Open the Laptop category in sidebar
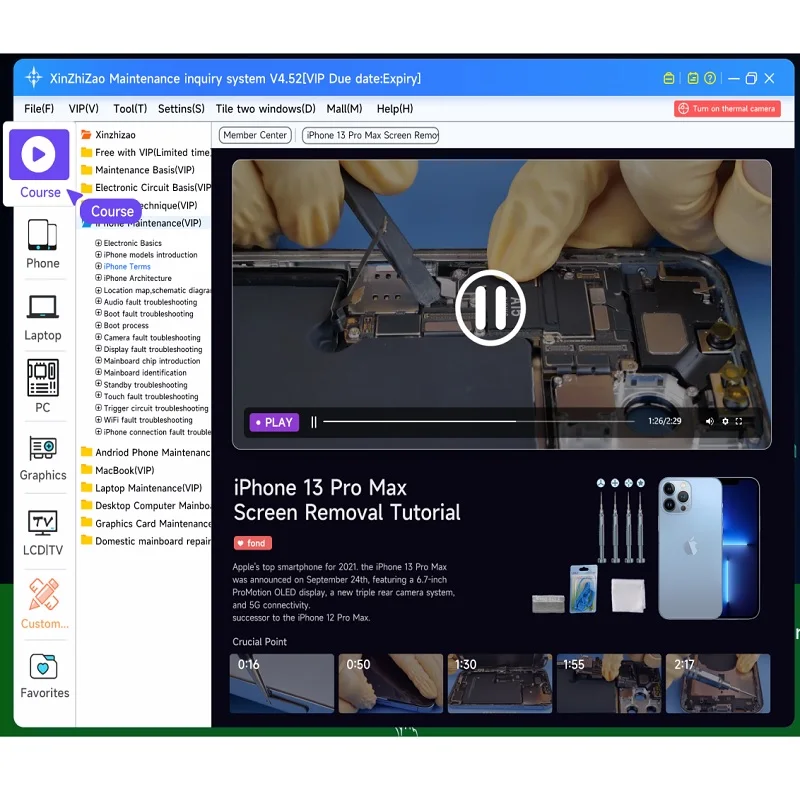The width and height of the screenshot is (800, 800). [42, 307]
